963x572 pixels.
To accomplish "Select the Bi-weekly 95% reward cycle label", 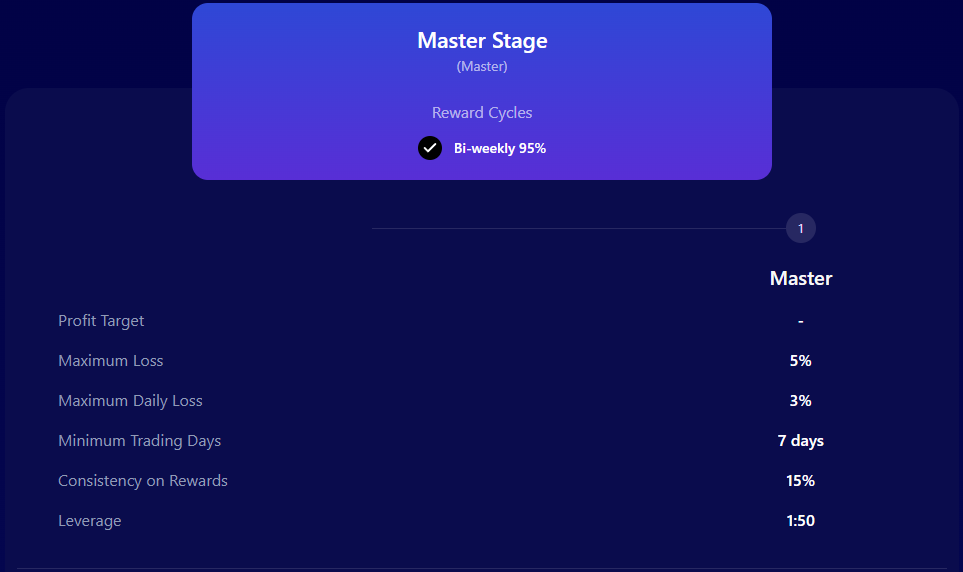I will (500, 148).
